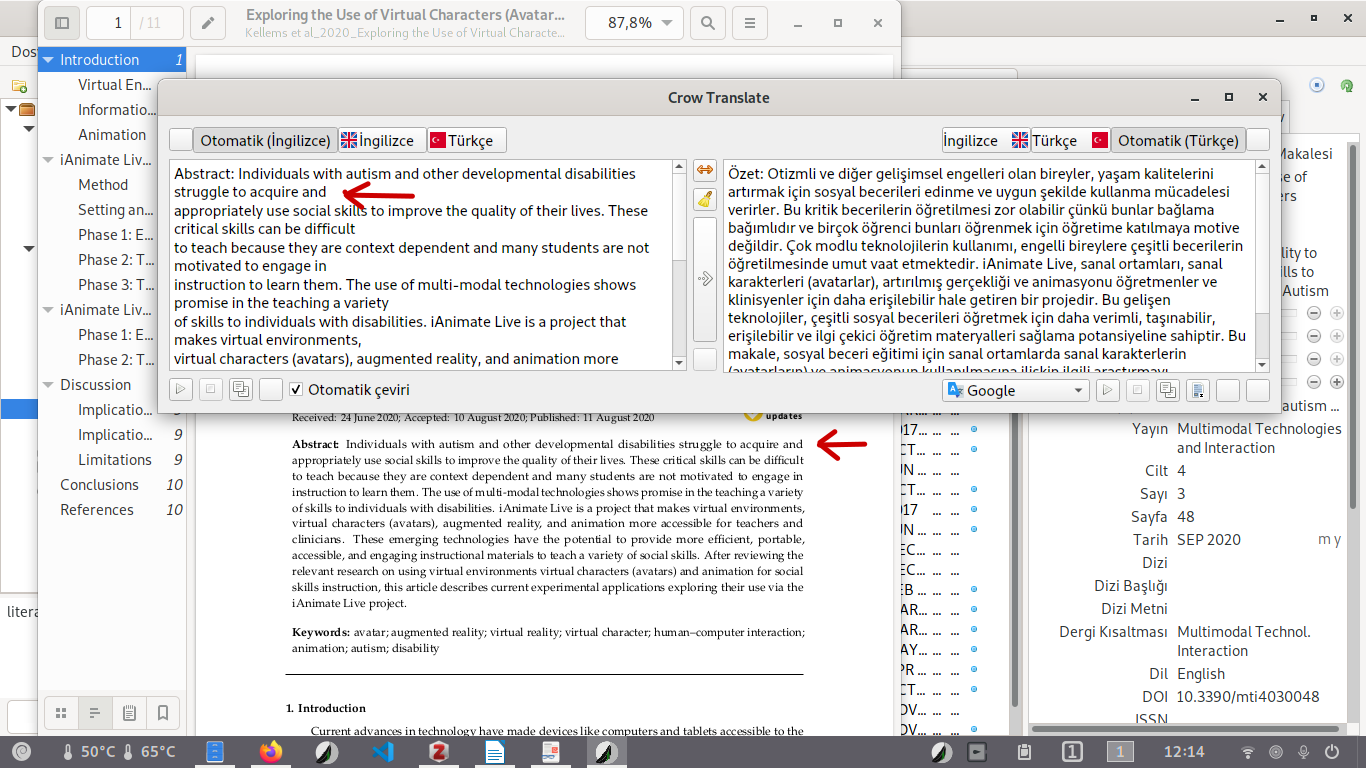Copy all translation data
Image resolution: width=1366 pixels, height=768 pixels.
pos(1198,390)
